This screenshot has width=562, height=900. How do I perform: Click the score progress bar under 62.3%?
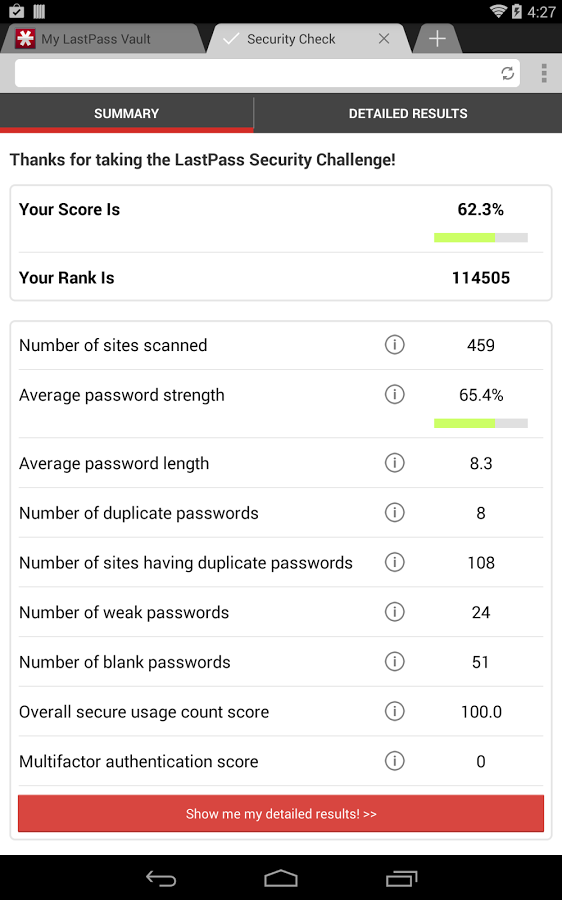(x=480, y=238)
